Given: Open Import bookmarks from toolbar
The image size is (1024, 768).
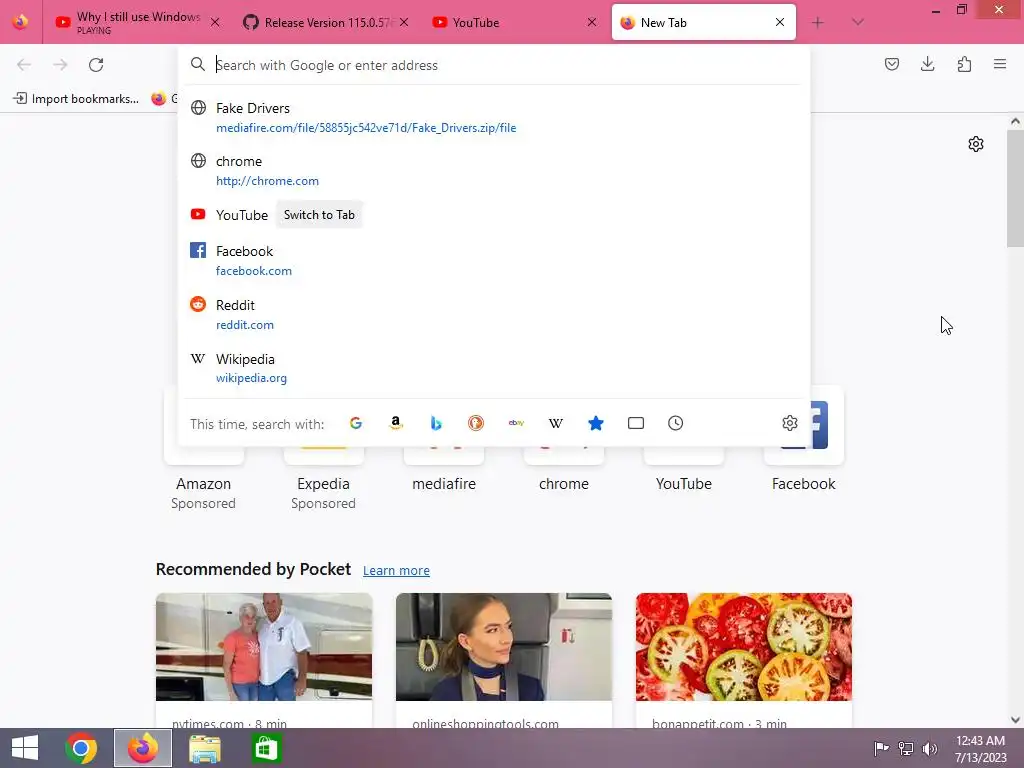Looking at the screenshot, I should click(76, 99).
